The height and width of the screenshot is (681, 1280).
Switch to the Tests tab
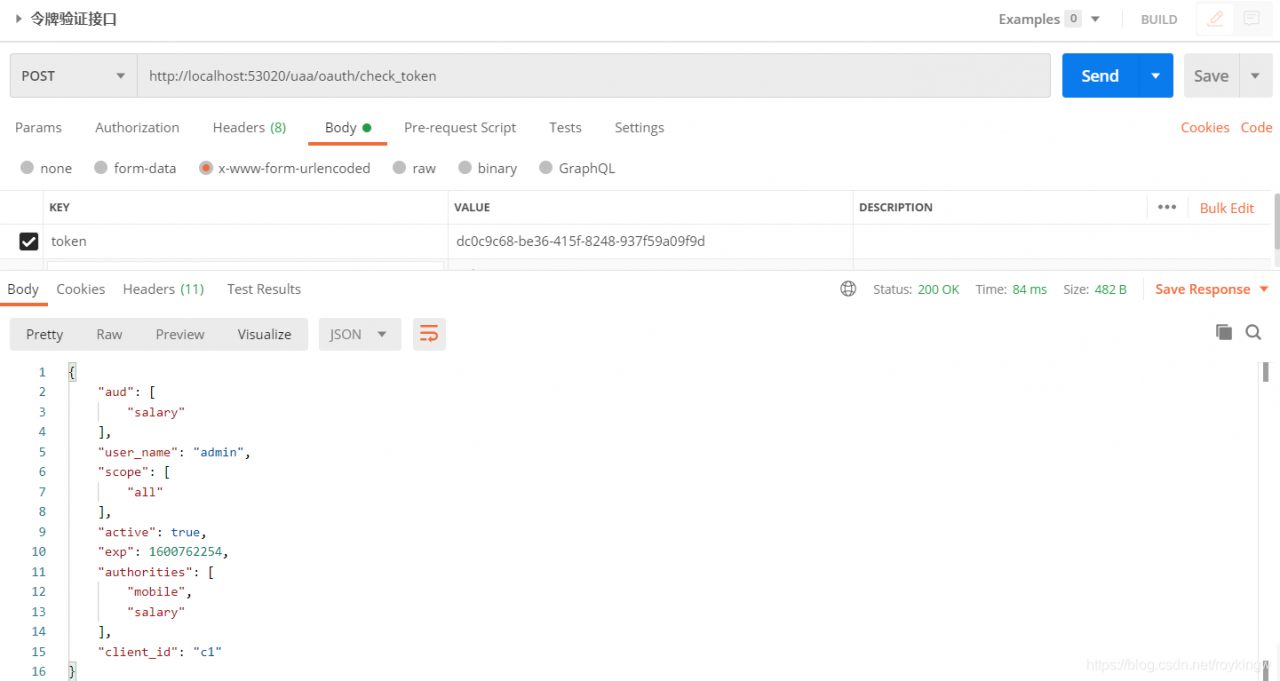pyautogui.click(x=565, y=128)
